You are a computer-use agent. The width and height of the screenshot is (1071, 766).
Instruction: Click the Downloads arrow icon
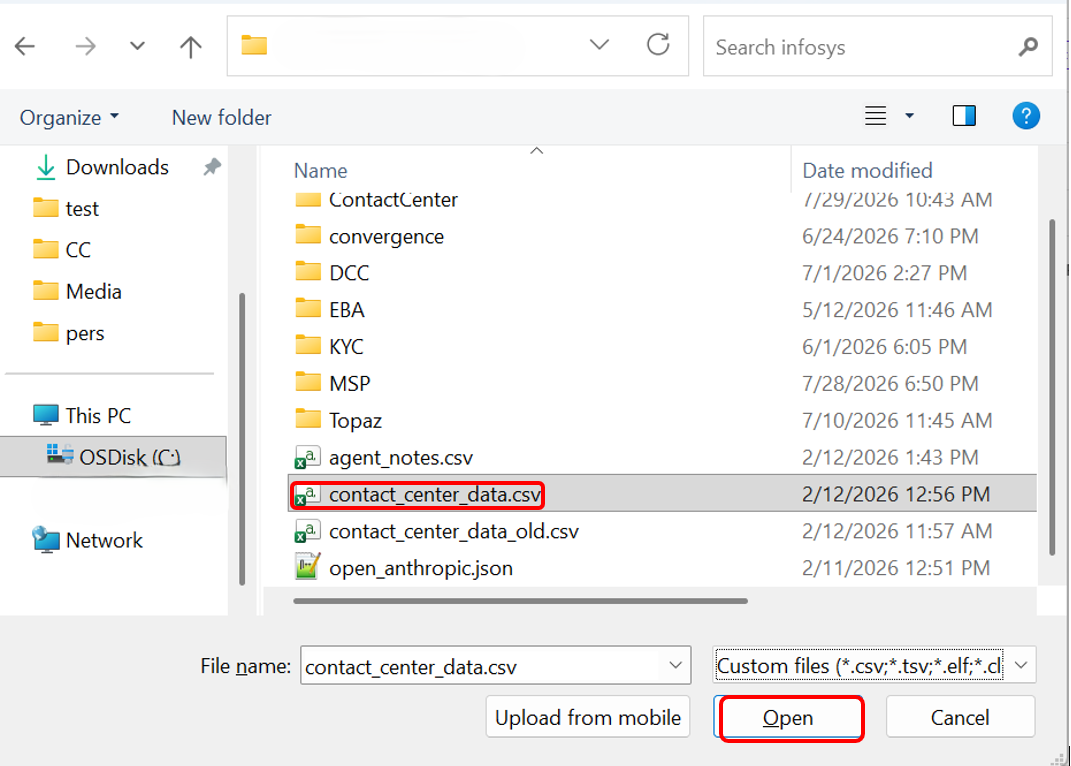(46, 167)
